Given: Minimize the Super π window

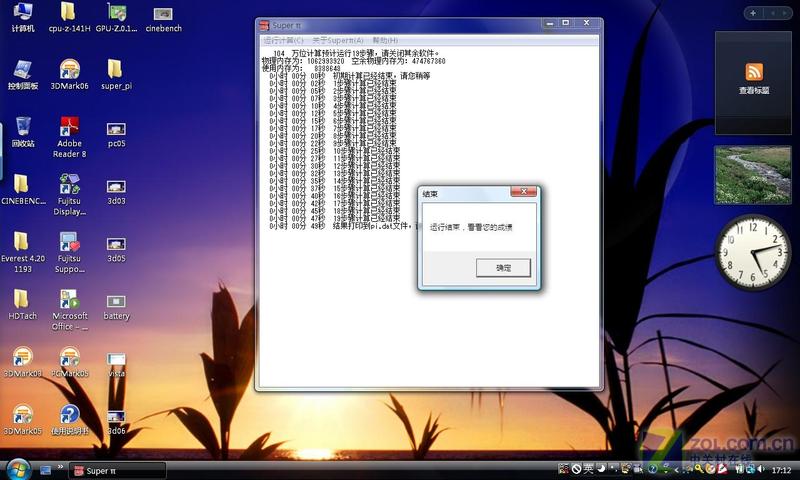Looking at the screenshot, I should [x=550, y=23].
